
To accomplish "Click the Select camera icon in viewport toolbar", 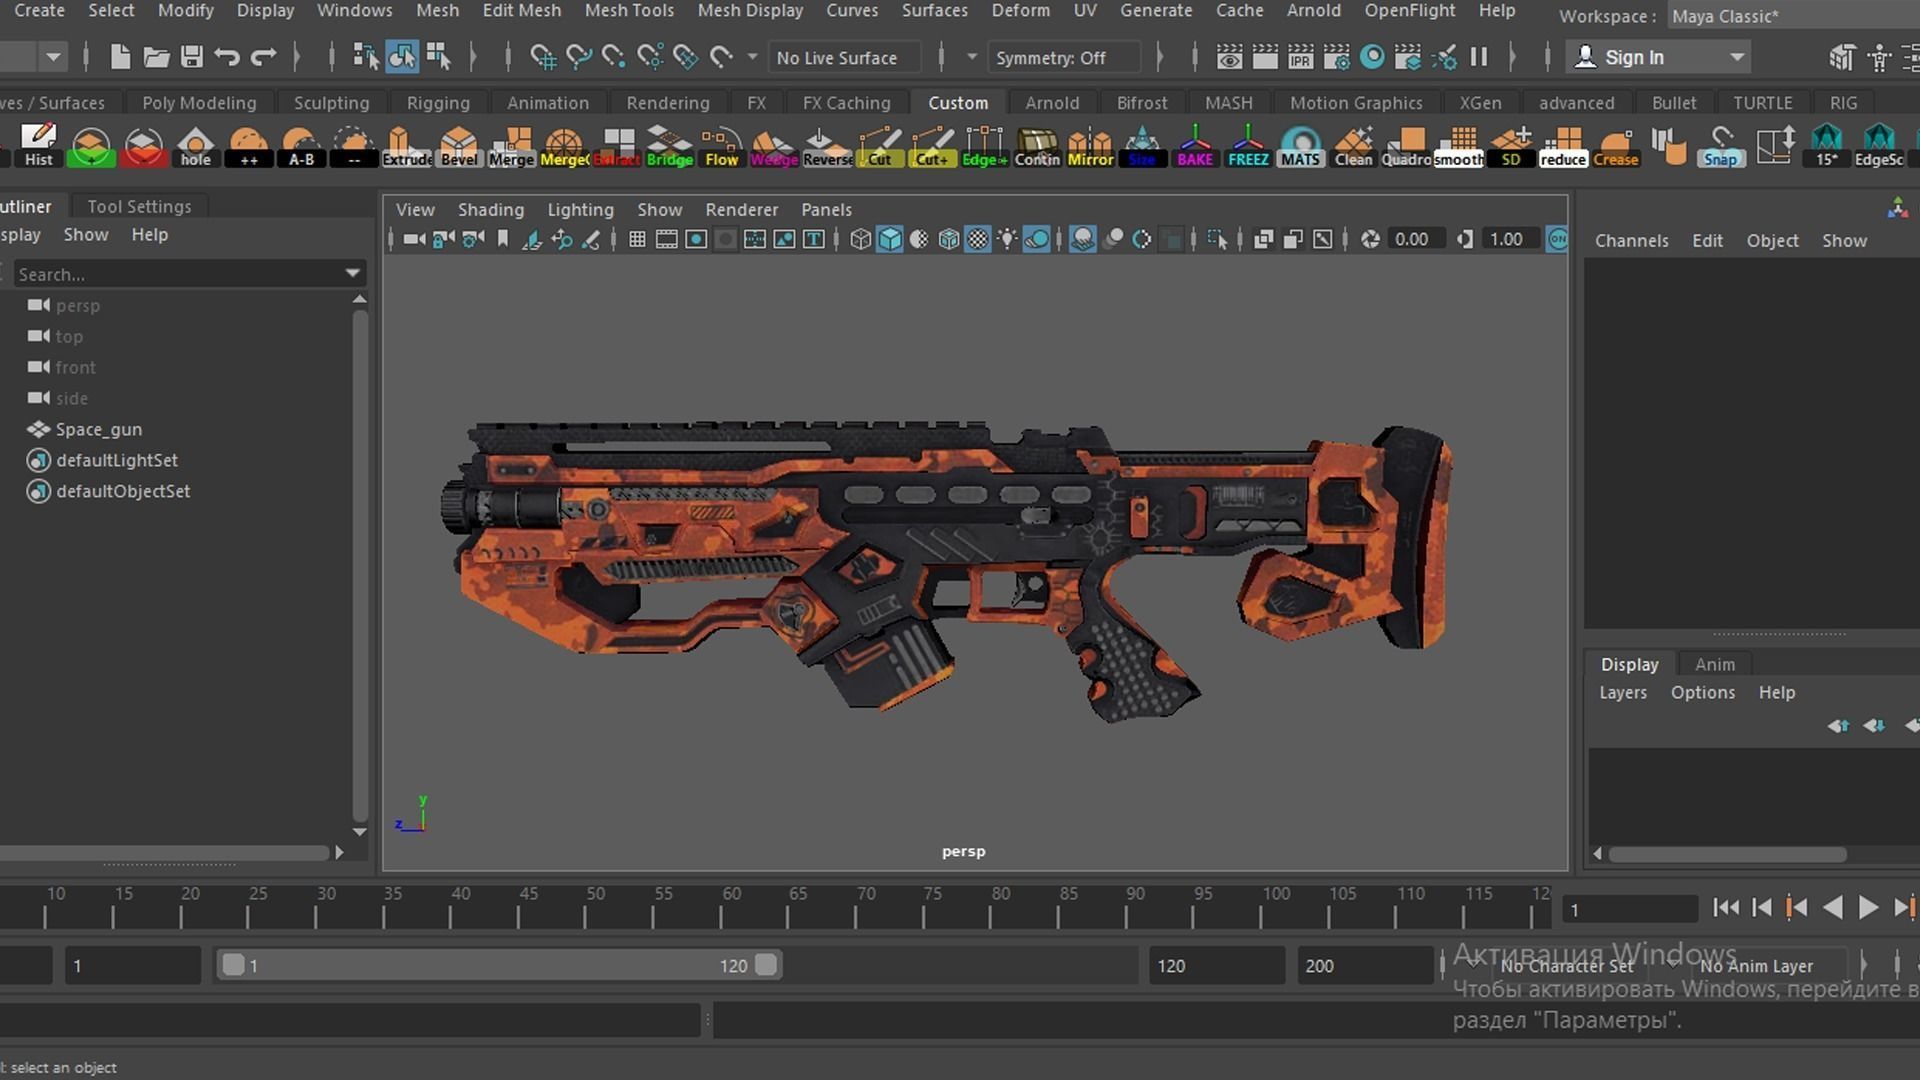I will (x=414, y=239).
